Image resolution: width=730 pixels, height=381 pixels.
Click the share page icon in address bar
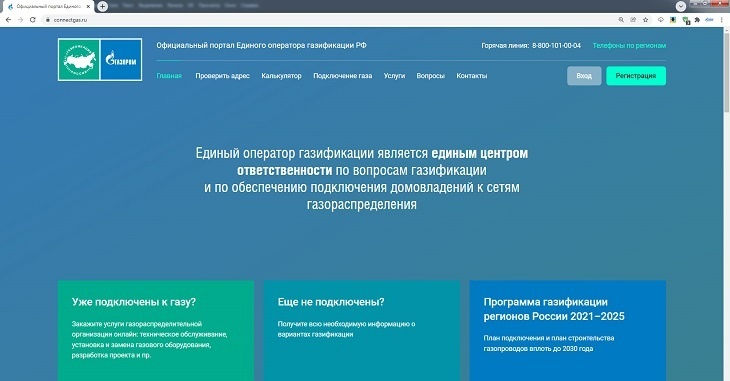click(633, 20)
